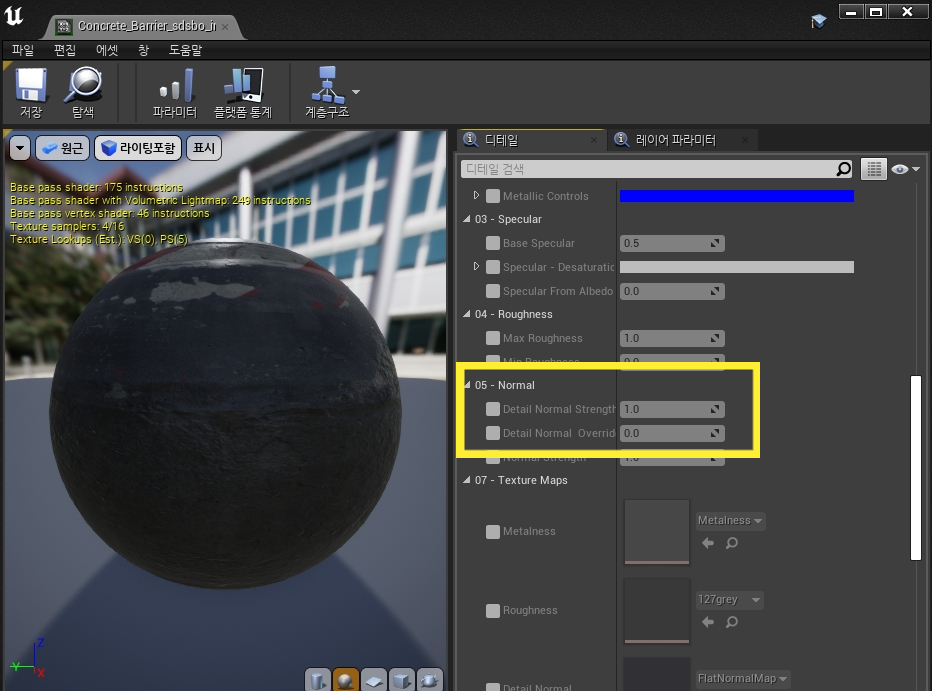The height and width of the screenshot is (691, 932).
Task: Click the blue Metallic Controls color swatch
Action: point(736,195)
